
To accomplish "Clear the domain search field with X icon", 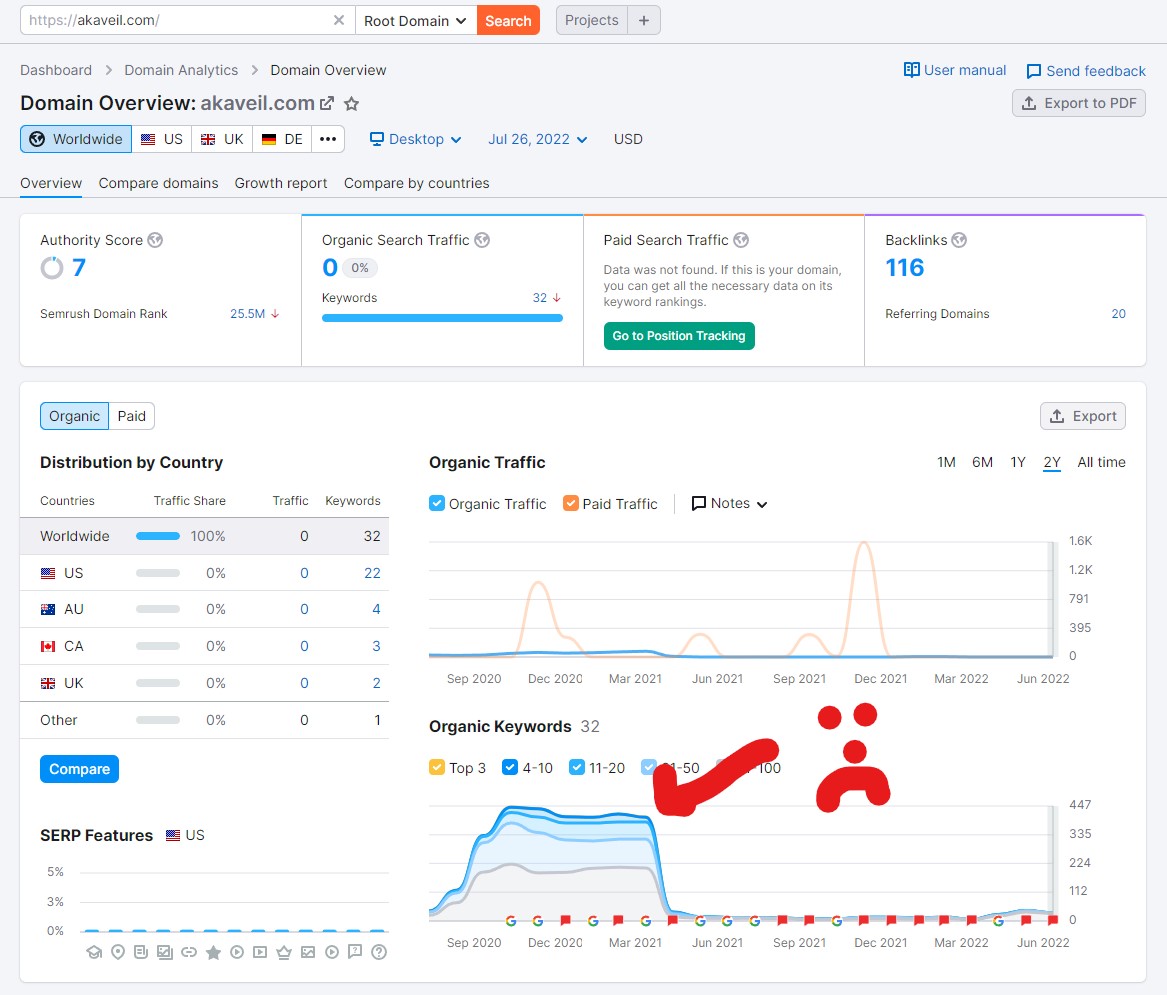I will coord(339,20).
